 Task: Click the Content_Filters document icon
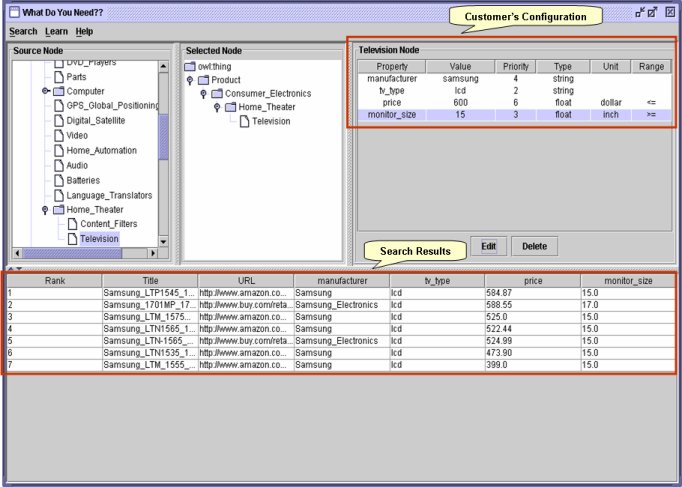(x=72, y=224)
